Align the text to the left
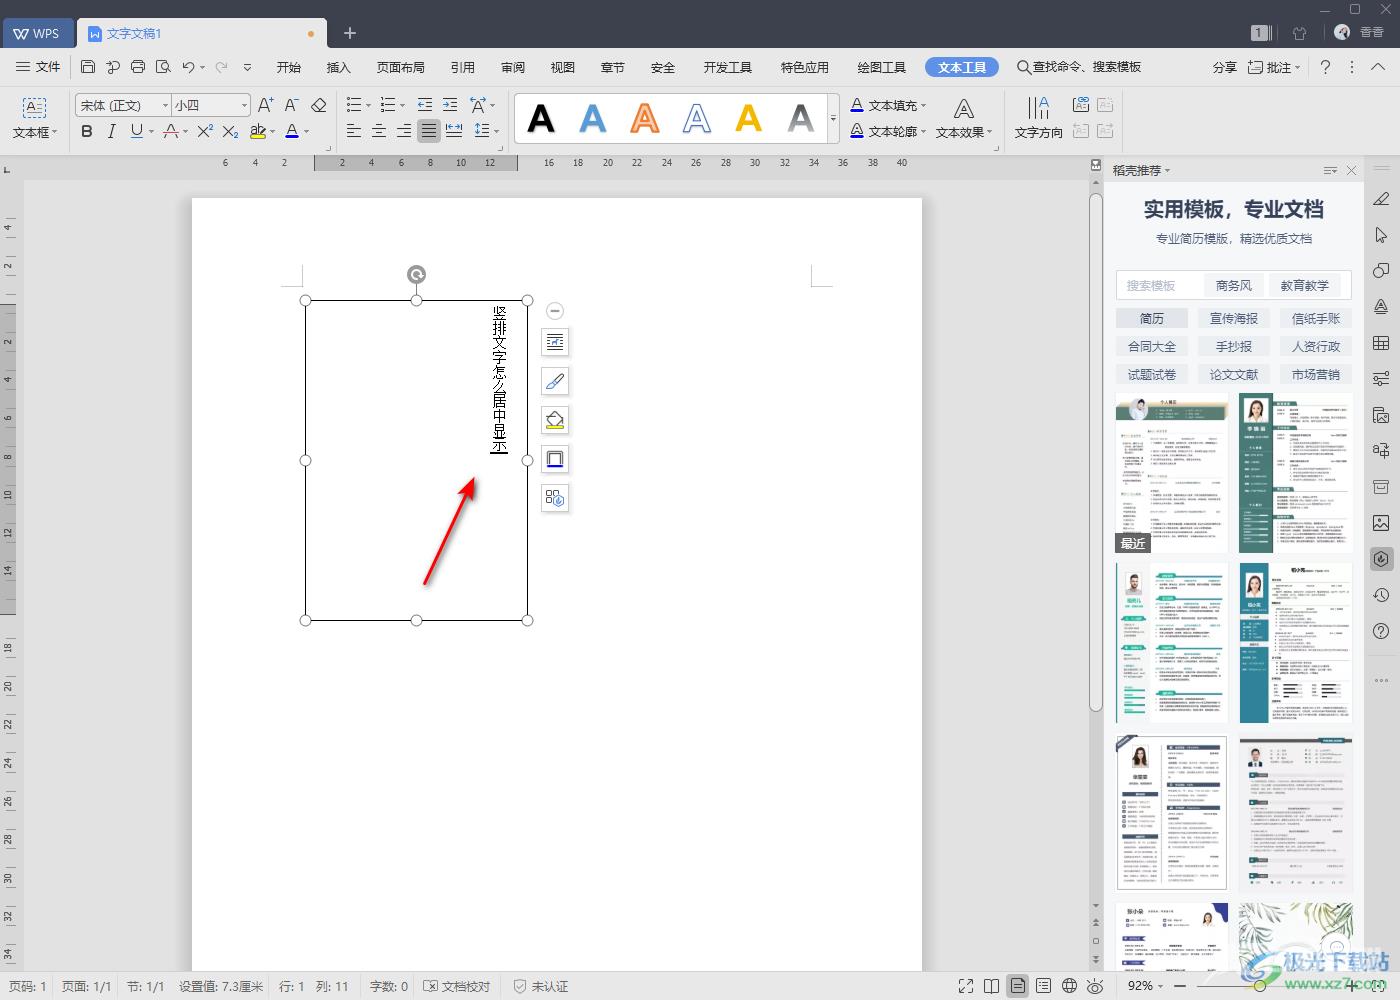The width and height of the screenshot is (1400, 1000). click(x=354, y=131)
